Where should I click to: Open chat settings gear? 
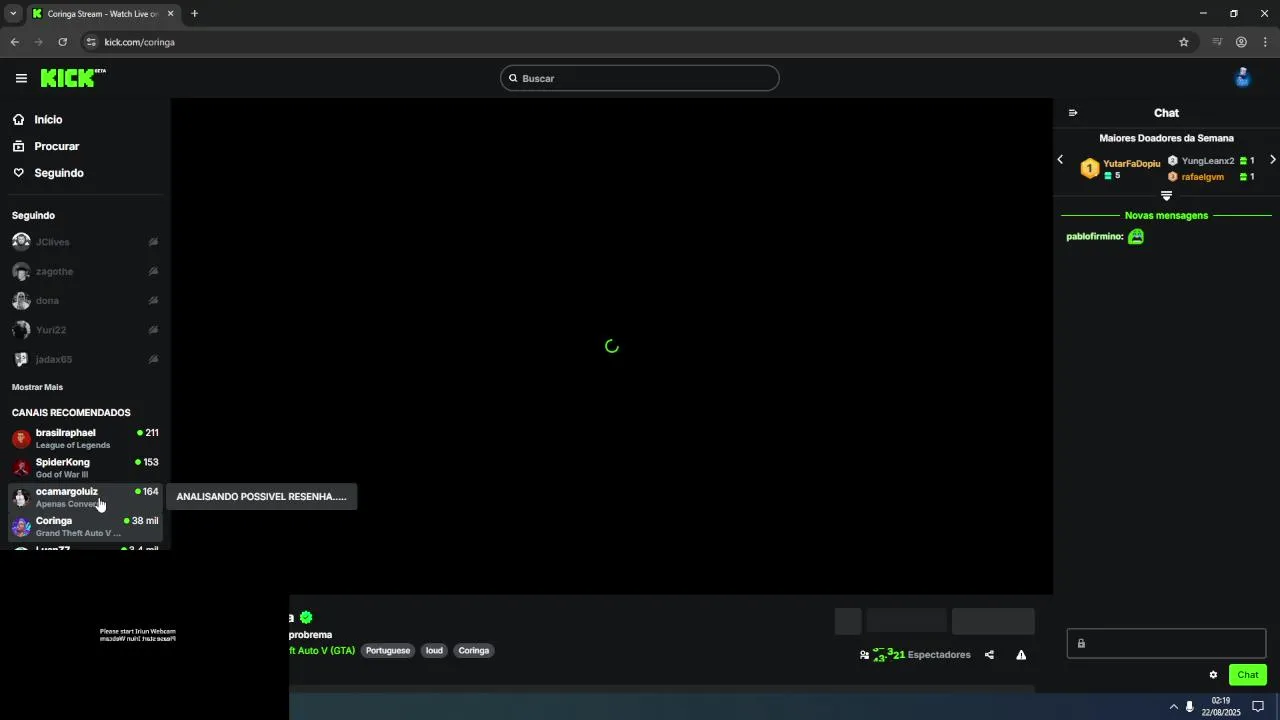[x=1213, y=675]
